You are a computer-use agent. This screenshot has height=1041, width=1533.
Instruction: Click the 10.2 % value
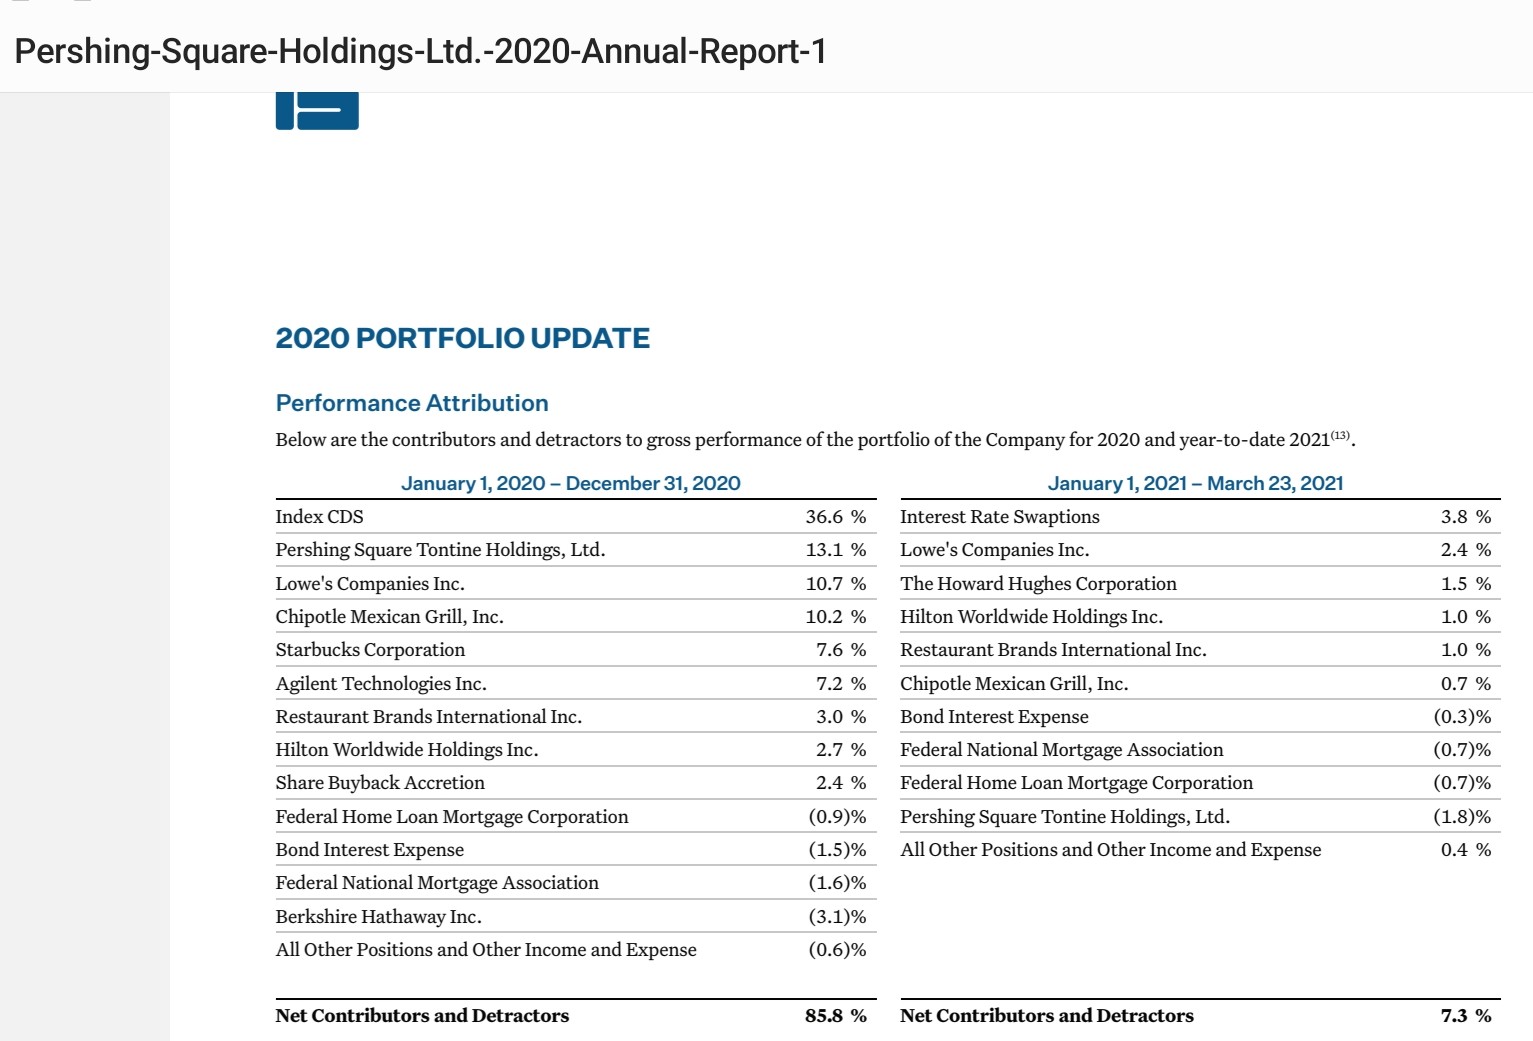click(x=836, y=616)
